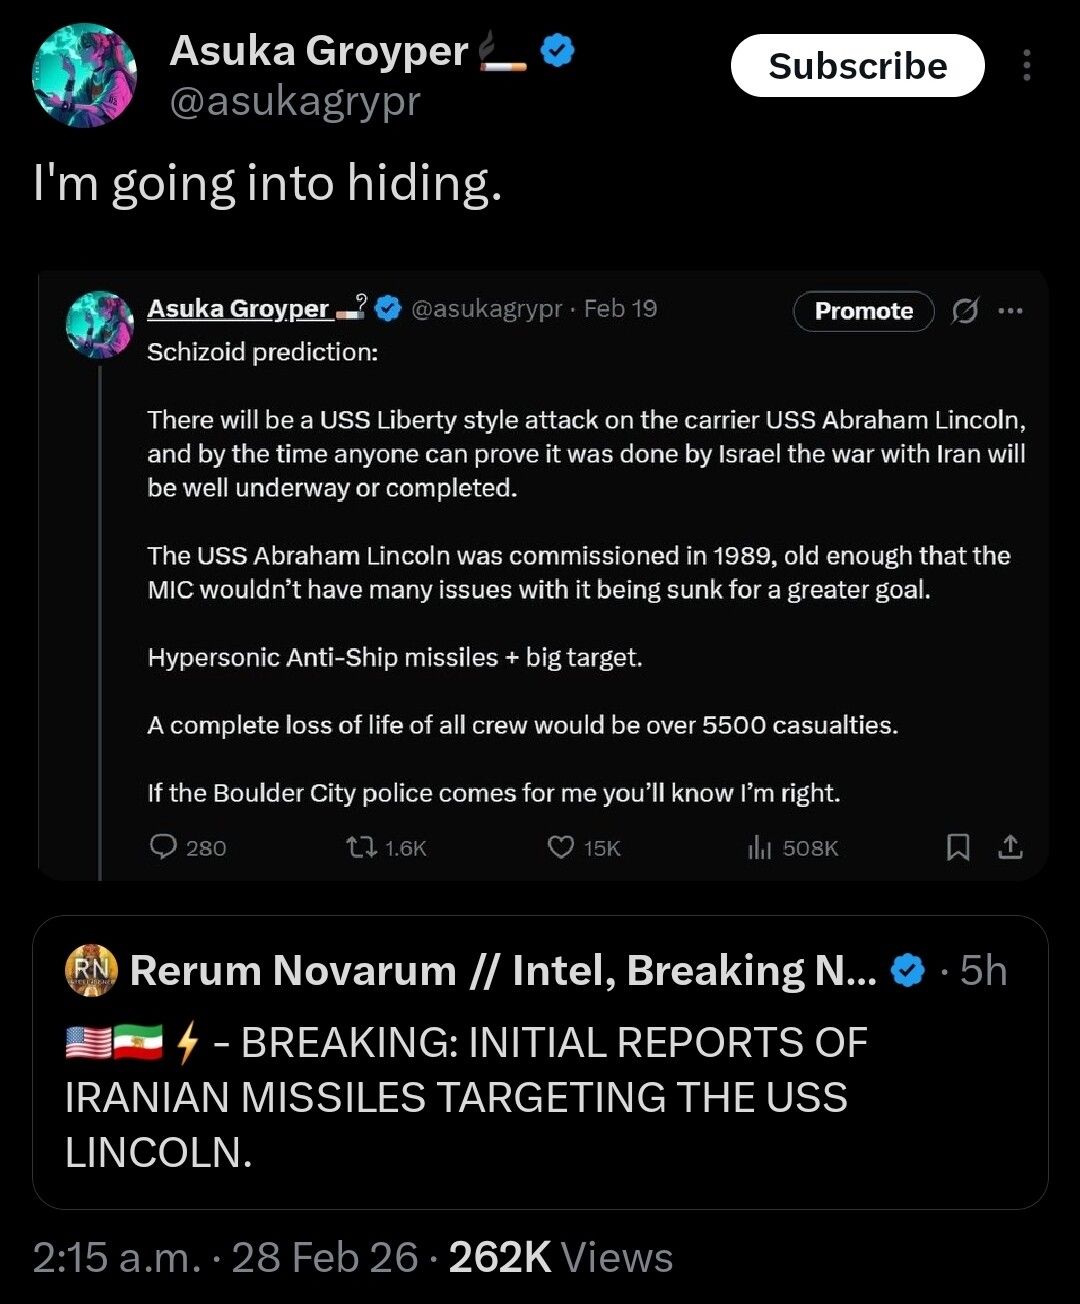The image size is (1080, 1304).
Task: Click the small avatar in quoted post
Action: click(x=100, y=325)
